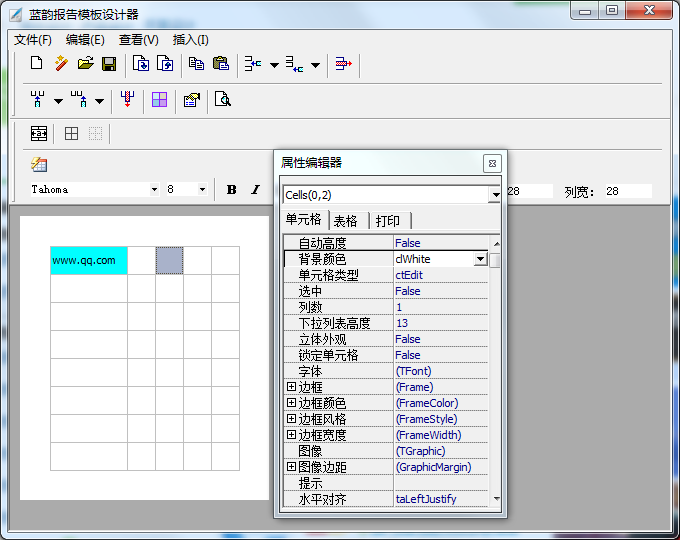Image resolution: width=680 pixels, height=540 pixels.
Task: Open the 插入(I) menu
Action: coord(191,40)
